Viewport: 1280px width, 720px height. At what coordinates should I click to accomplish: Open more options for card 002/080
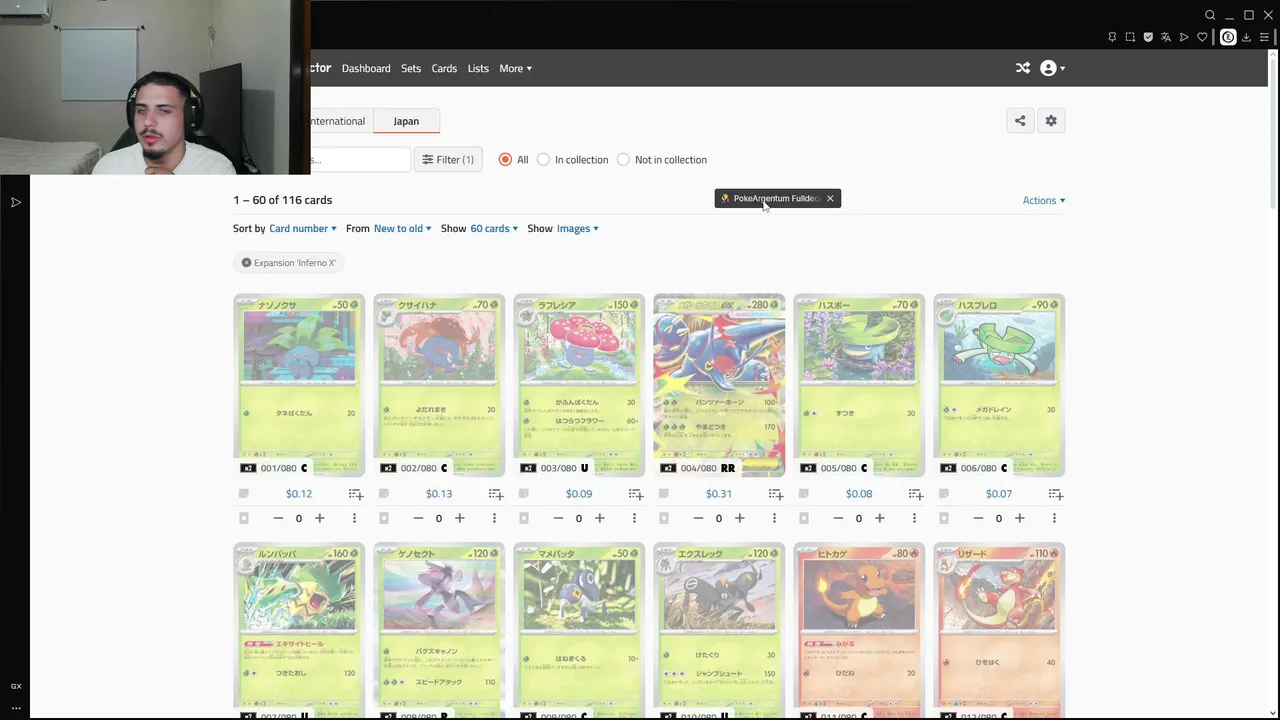point(494,518)
